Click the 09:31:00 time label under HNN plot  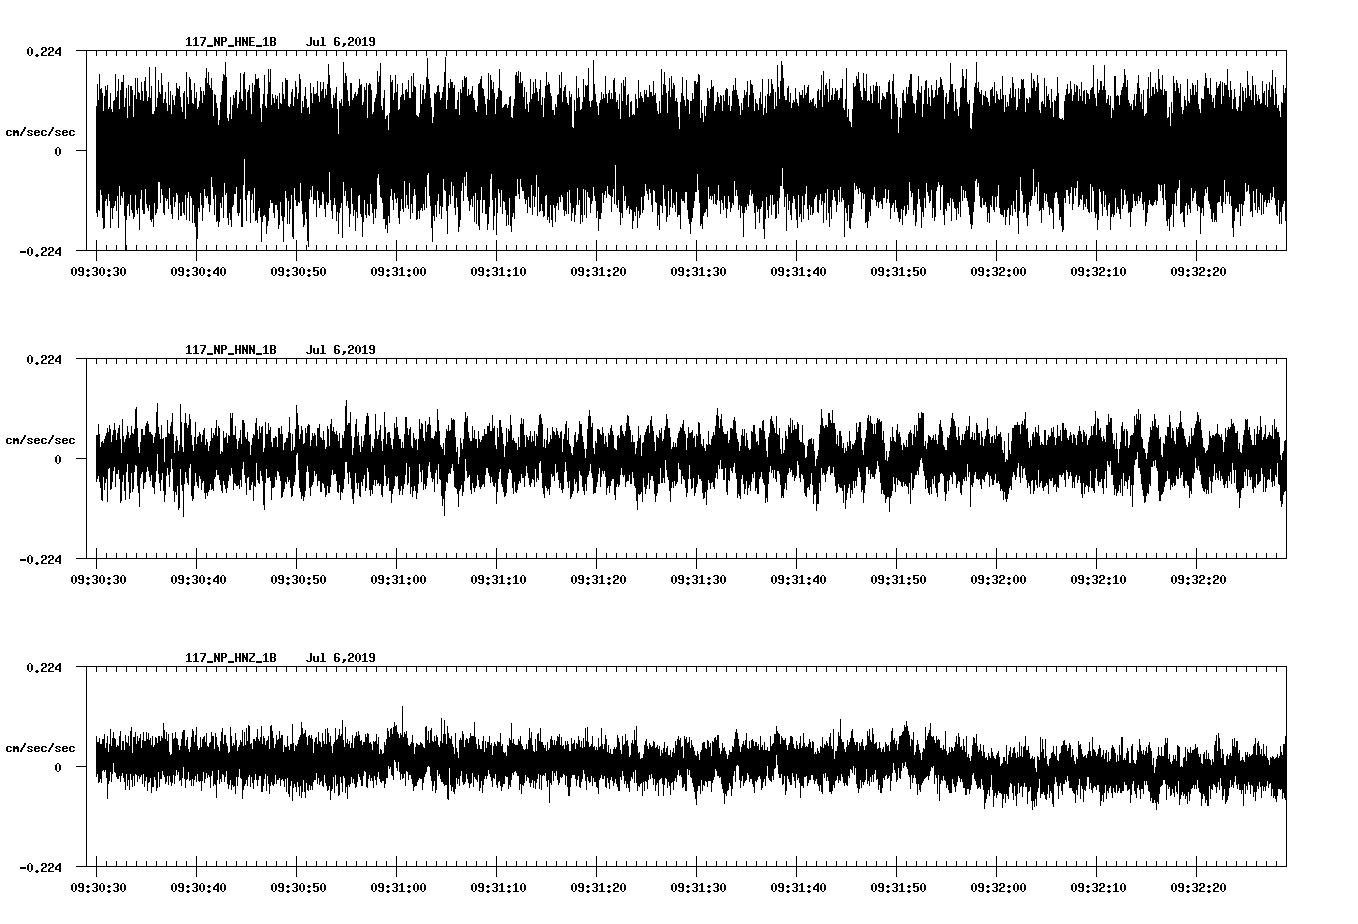[398, 579]
